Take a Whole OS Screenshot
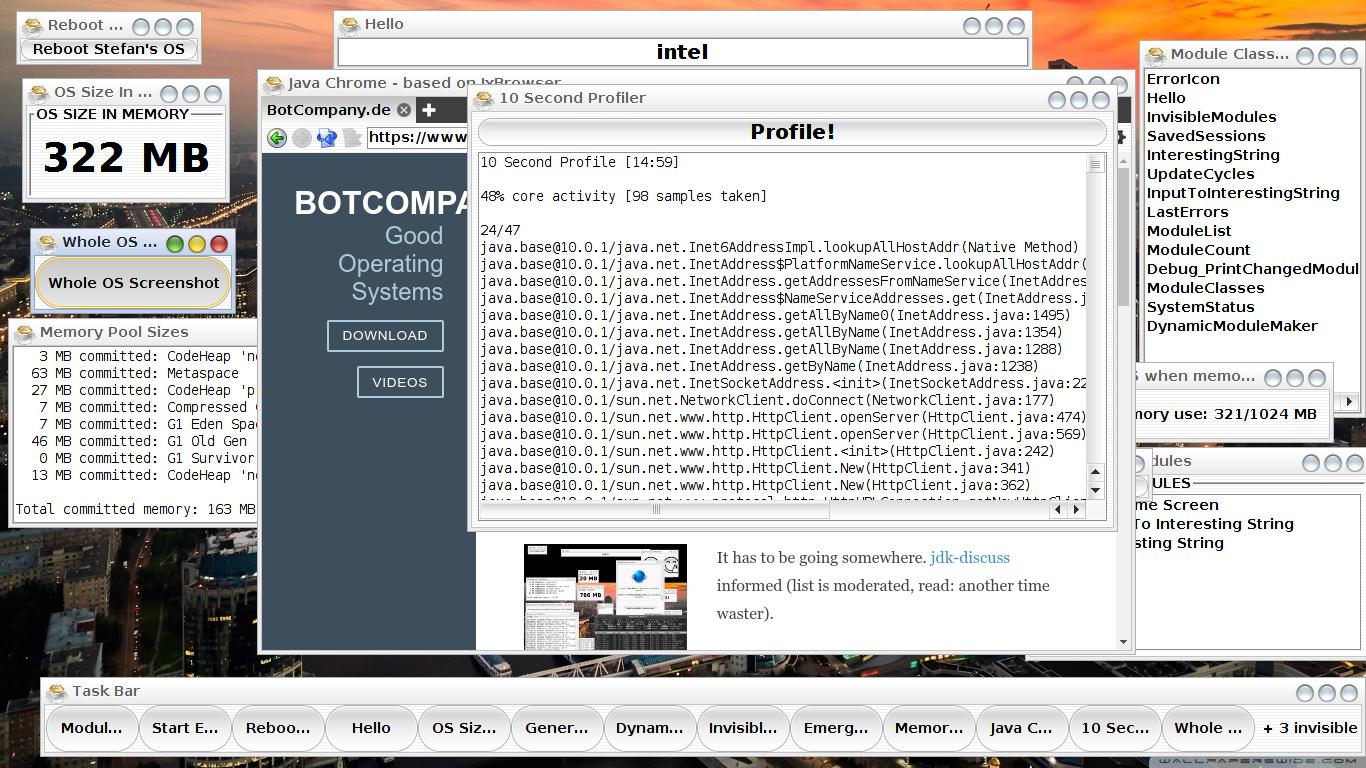The height and width of the screenshot is (768, 1366). pyautogui.click(x=134, y=283)
